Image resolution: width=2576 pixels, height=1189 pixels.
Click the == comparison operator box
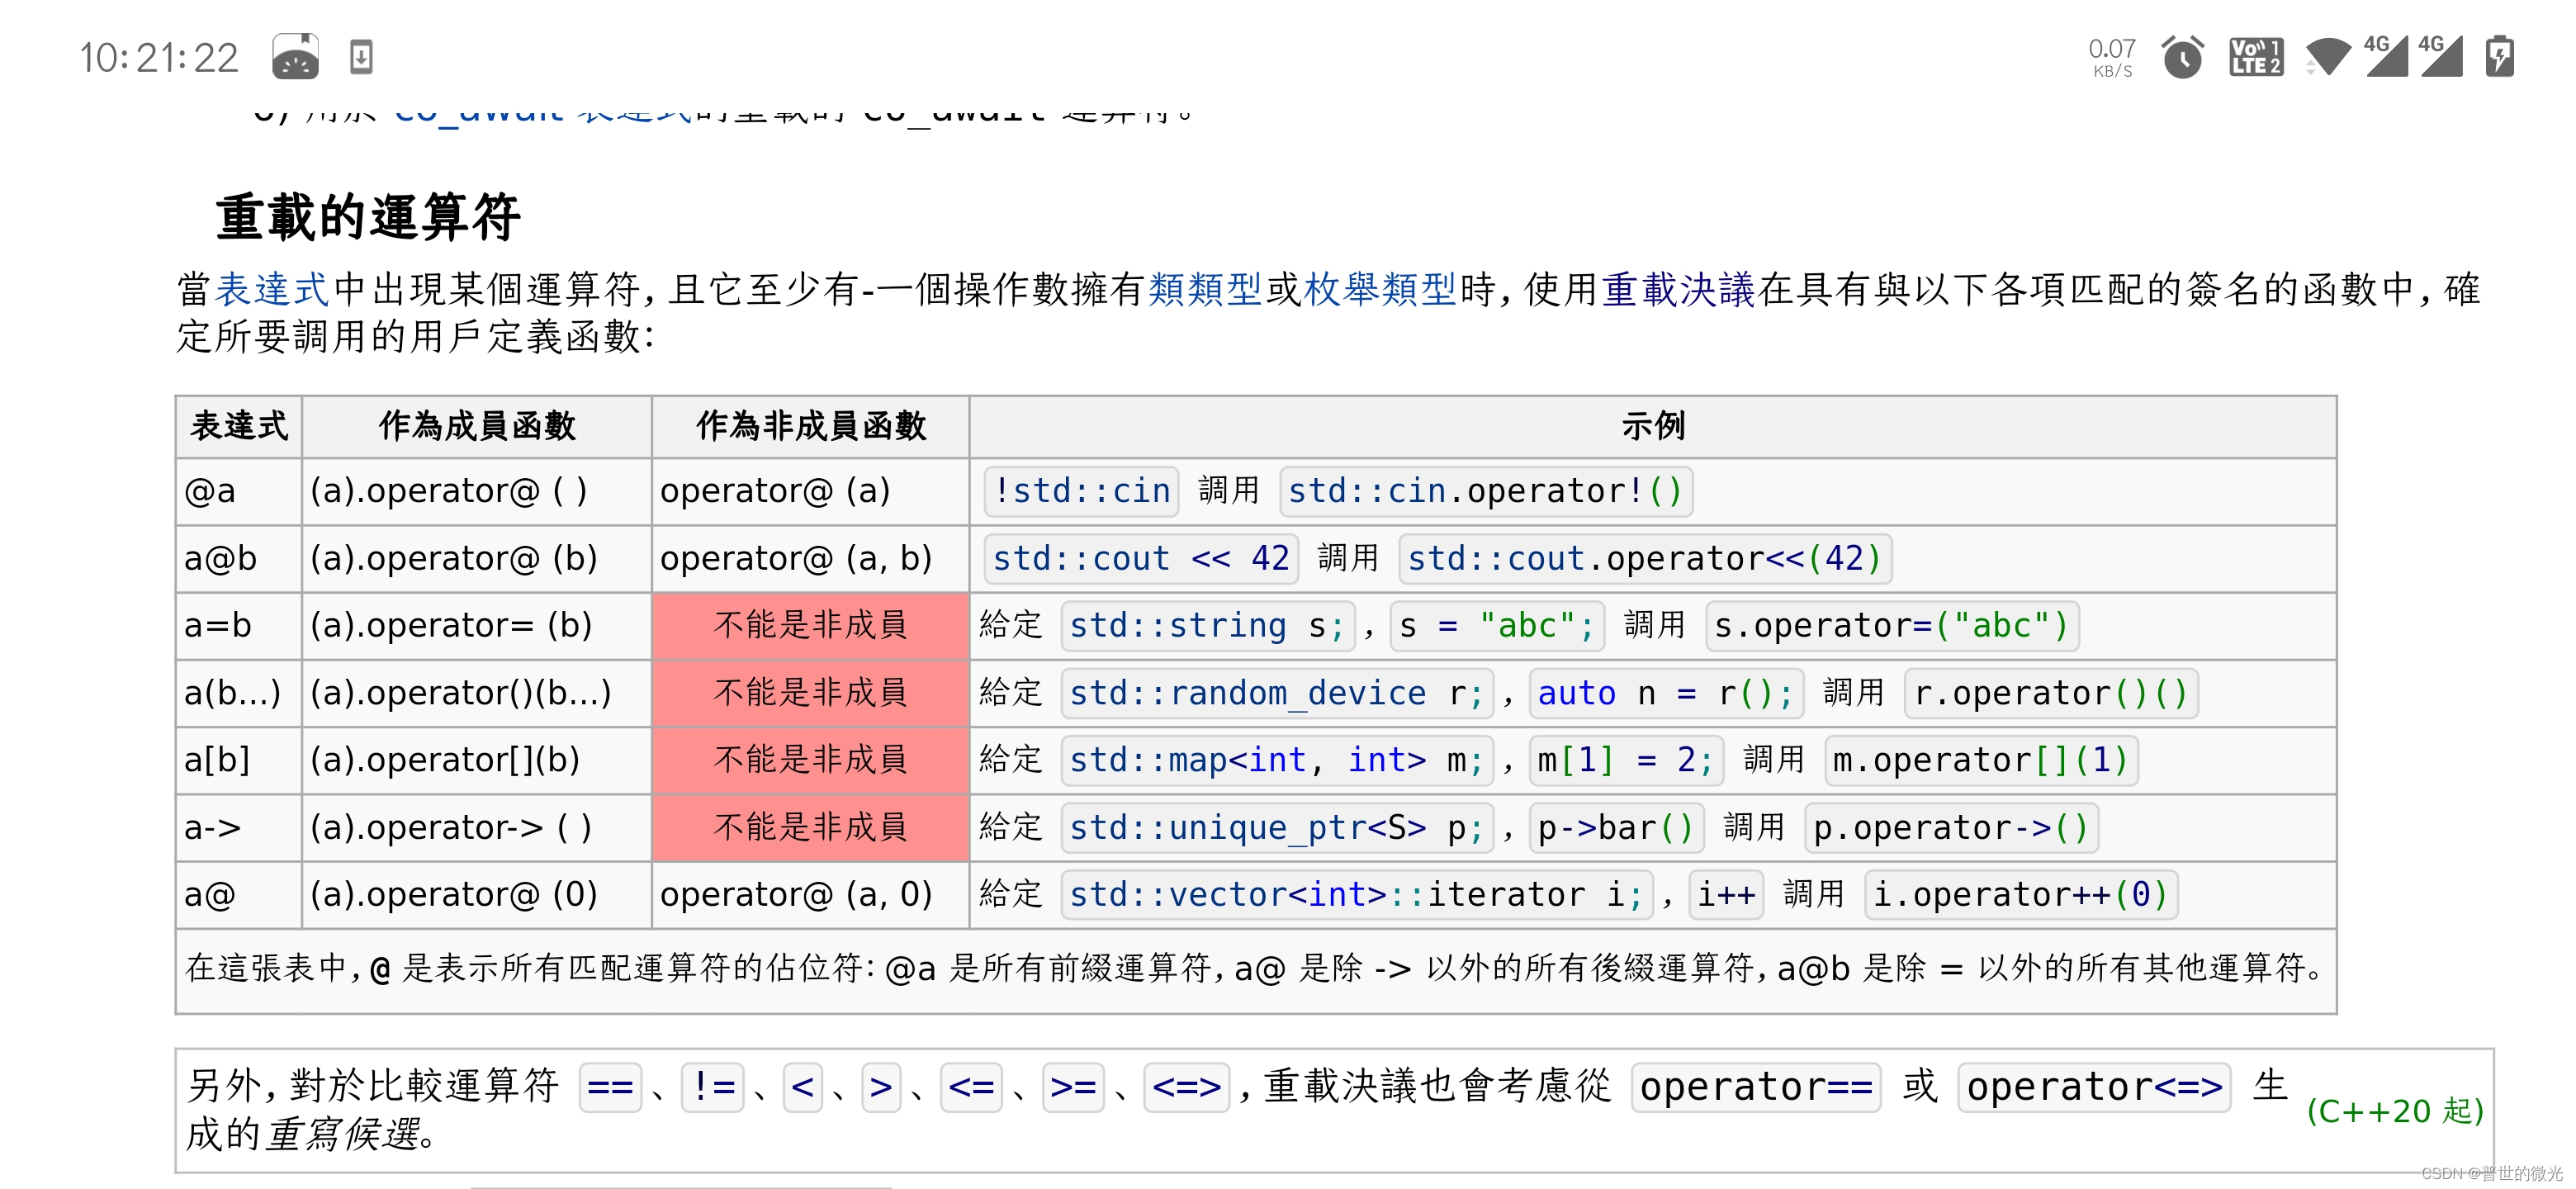pos(610,1087)
